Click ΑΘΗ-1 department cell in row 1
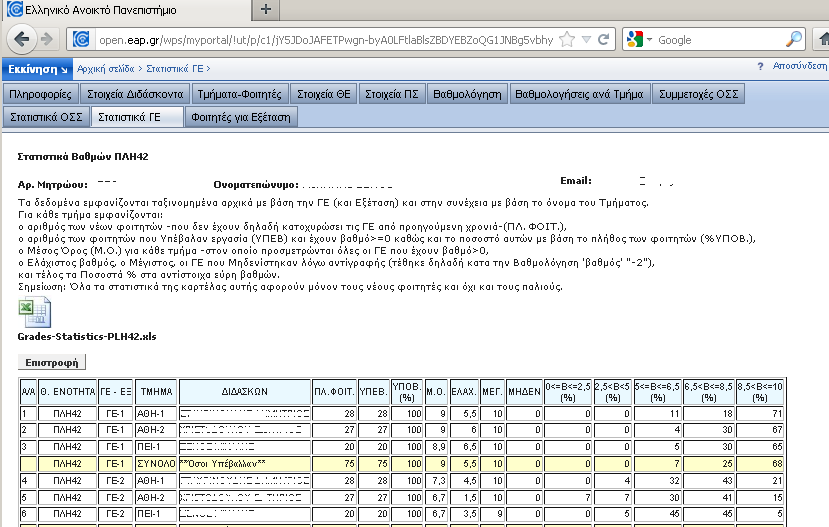The image size is (829, 527). click(x=156, y=413)
